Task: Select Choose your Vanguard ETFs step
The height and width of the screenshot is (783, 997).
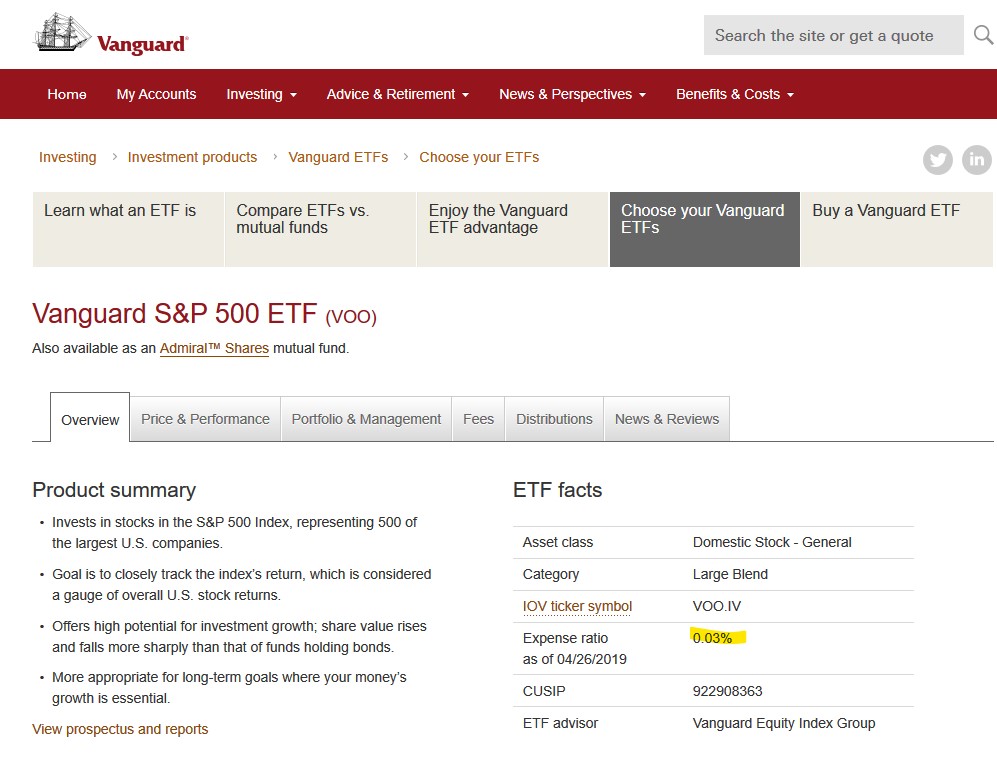Action: pos(705,229)
